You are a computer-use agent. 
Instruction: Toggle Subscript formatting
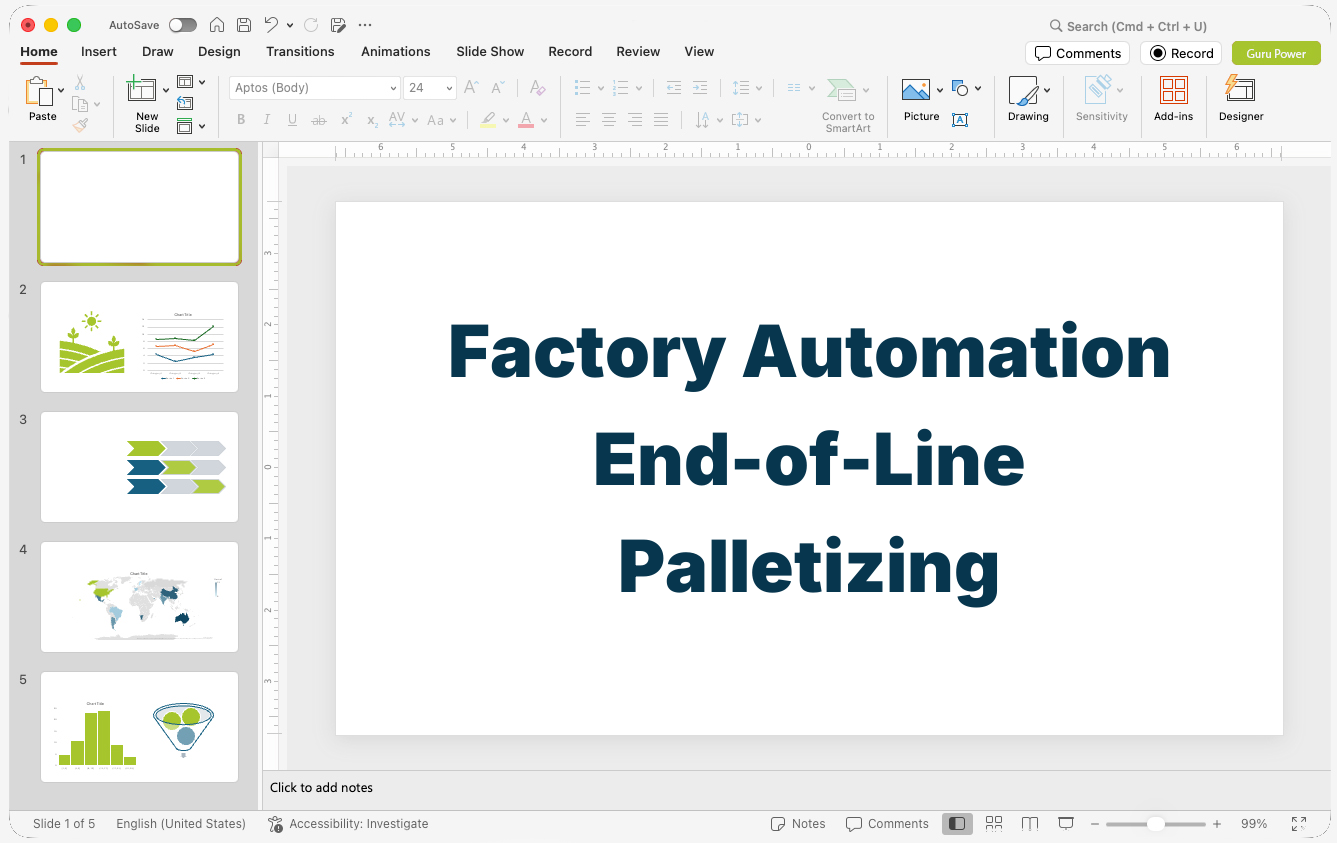point(372,120)
